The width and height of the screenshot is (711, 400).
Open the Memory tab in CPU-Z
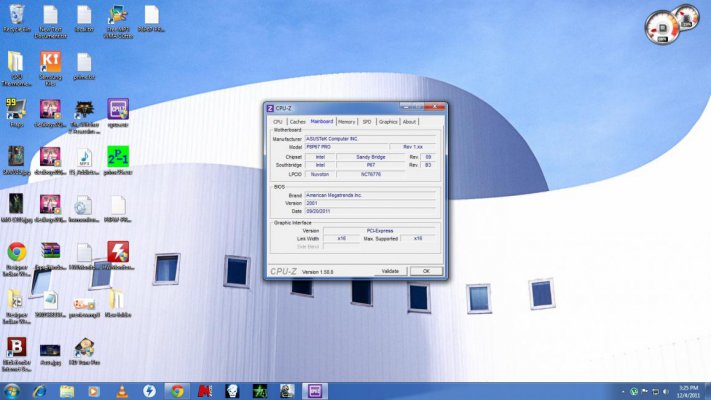[347, 122]
